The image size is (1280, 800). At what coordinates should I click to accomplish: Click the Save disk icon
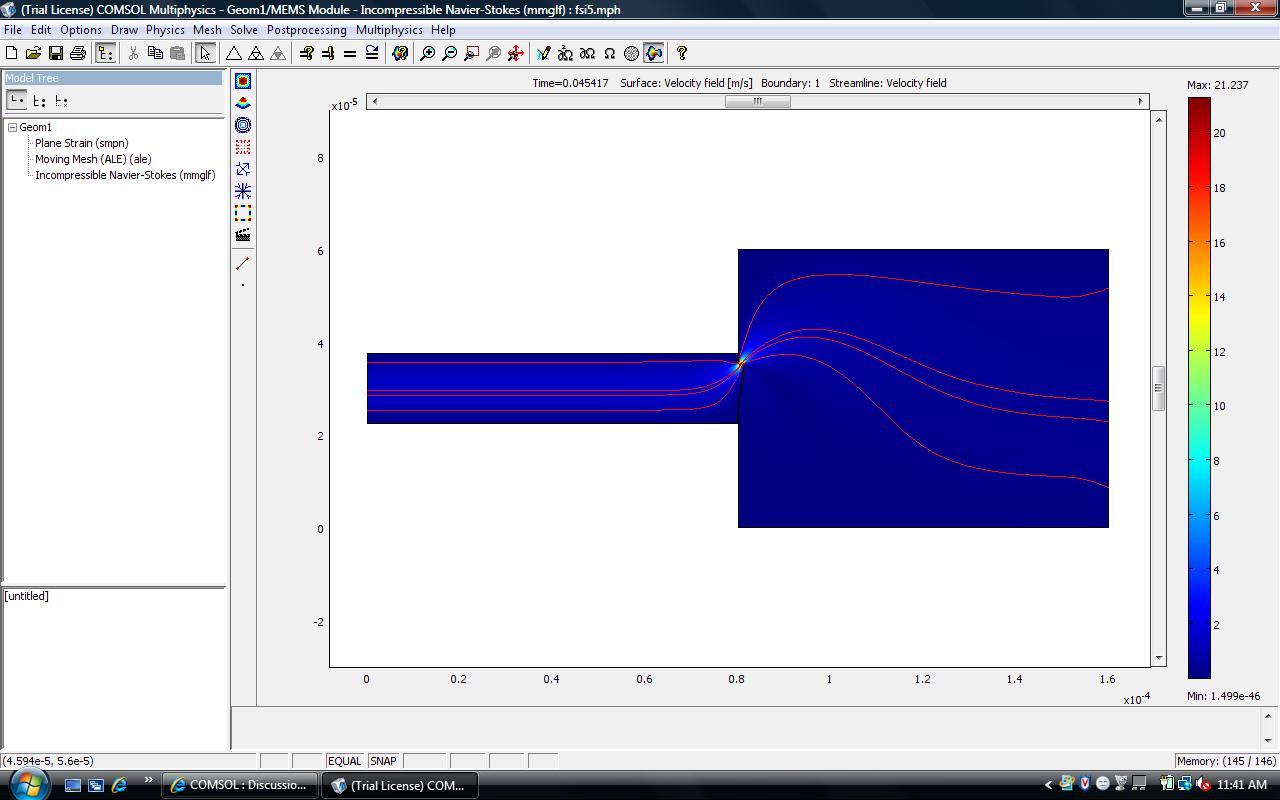(x=56, y=53)
